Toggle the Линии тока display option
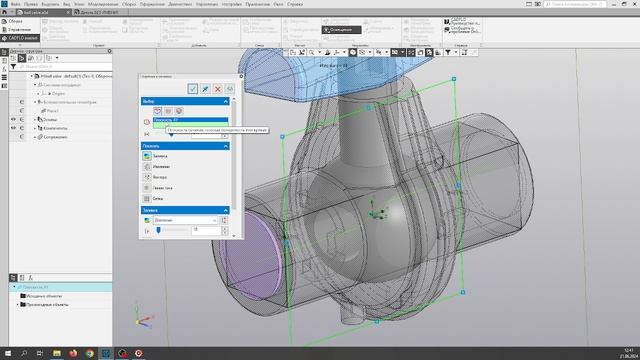Screen dimensions: 640x360 tap(147, 188)
